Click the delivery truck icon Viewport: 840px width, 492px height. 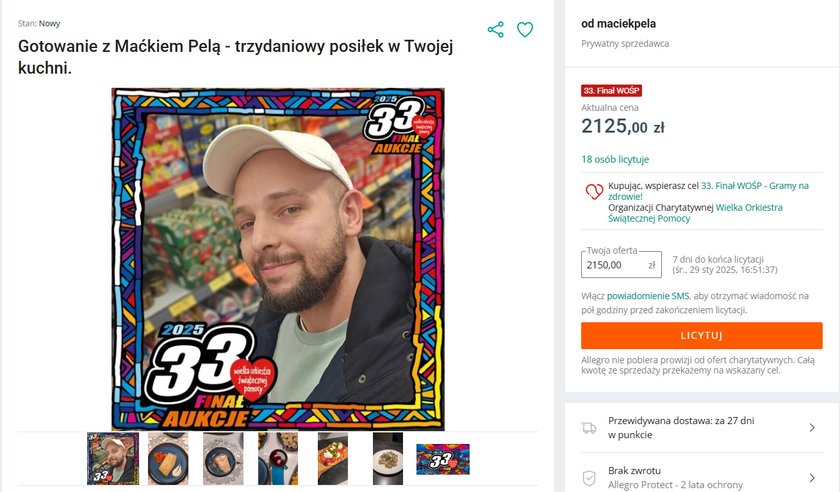589,428
